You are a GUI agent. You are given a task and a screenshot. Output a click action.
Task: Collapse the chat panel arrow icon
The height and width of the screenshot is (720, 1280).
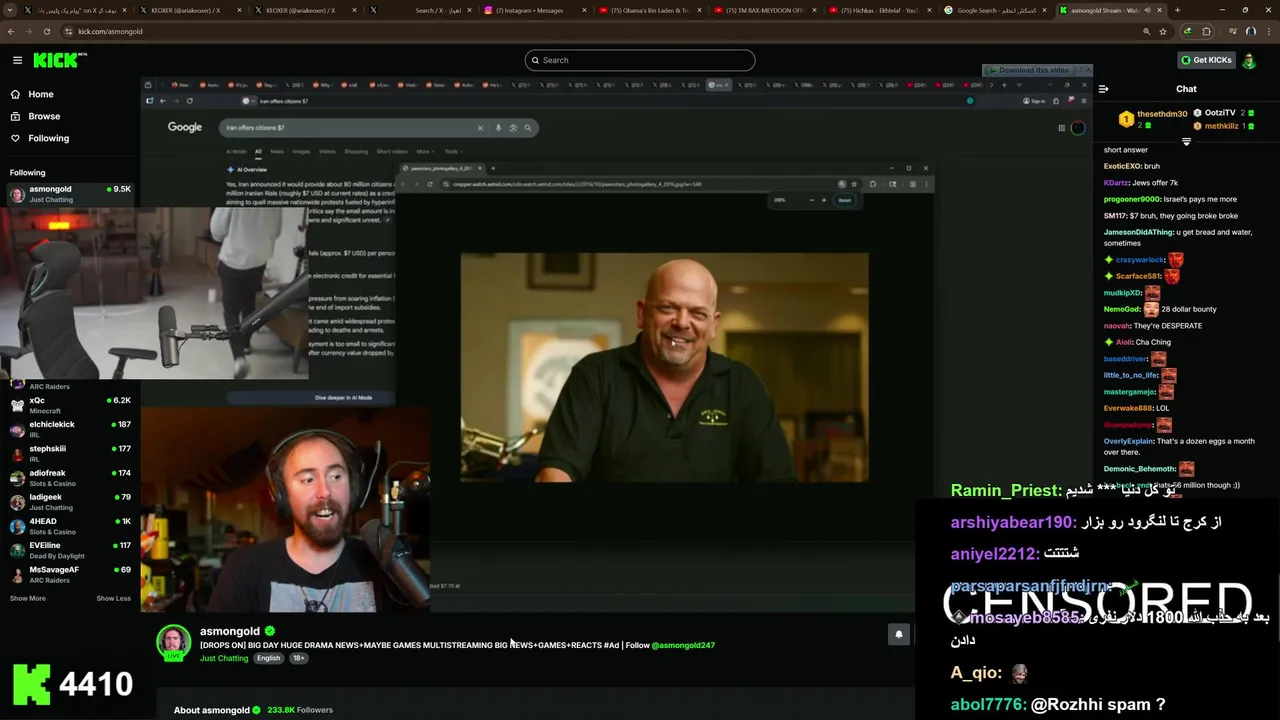point(1103,89)
